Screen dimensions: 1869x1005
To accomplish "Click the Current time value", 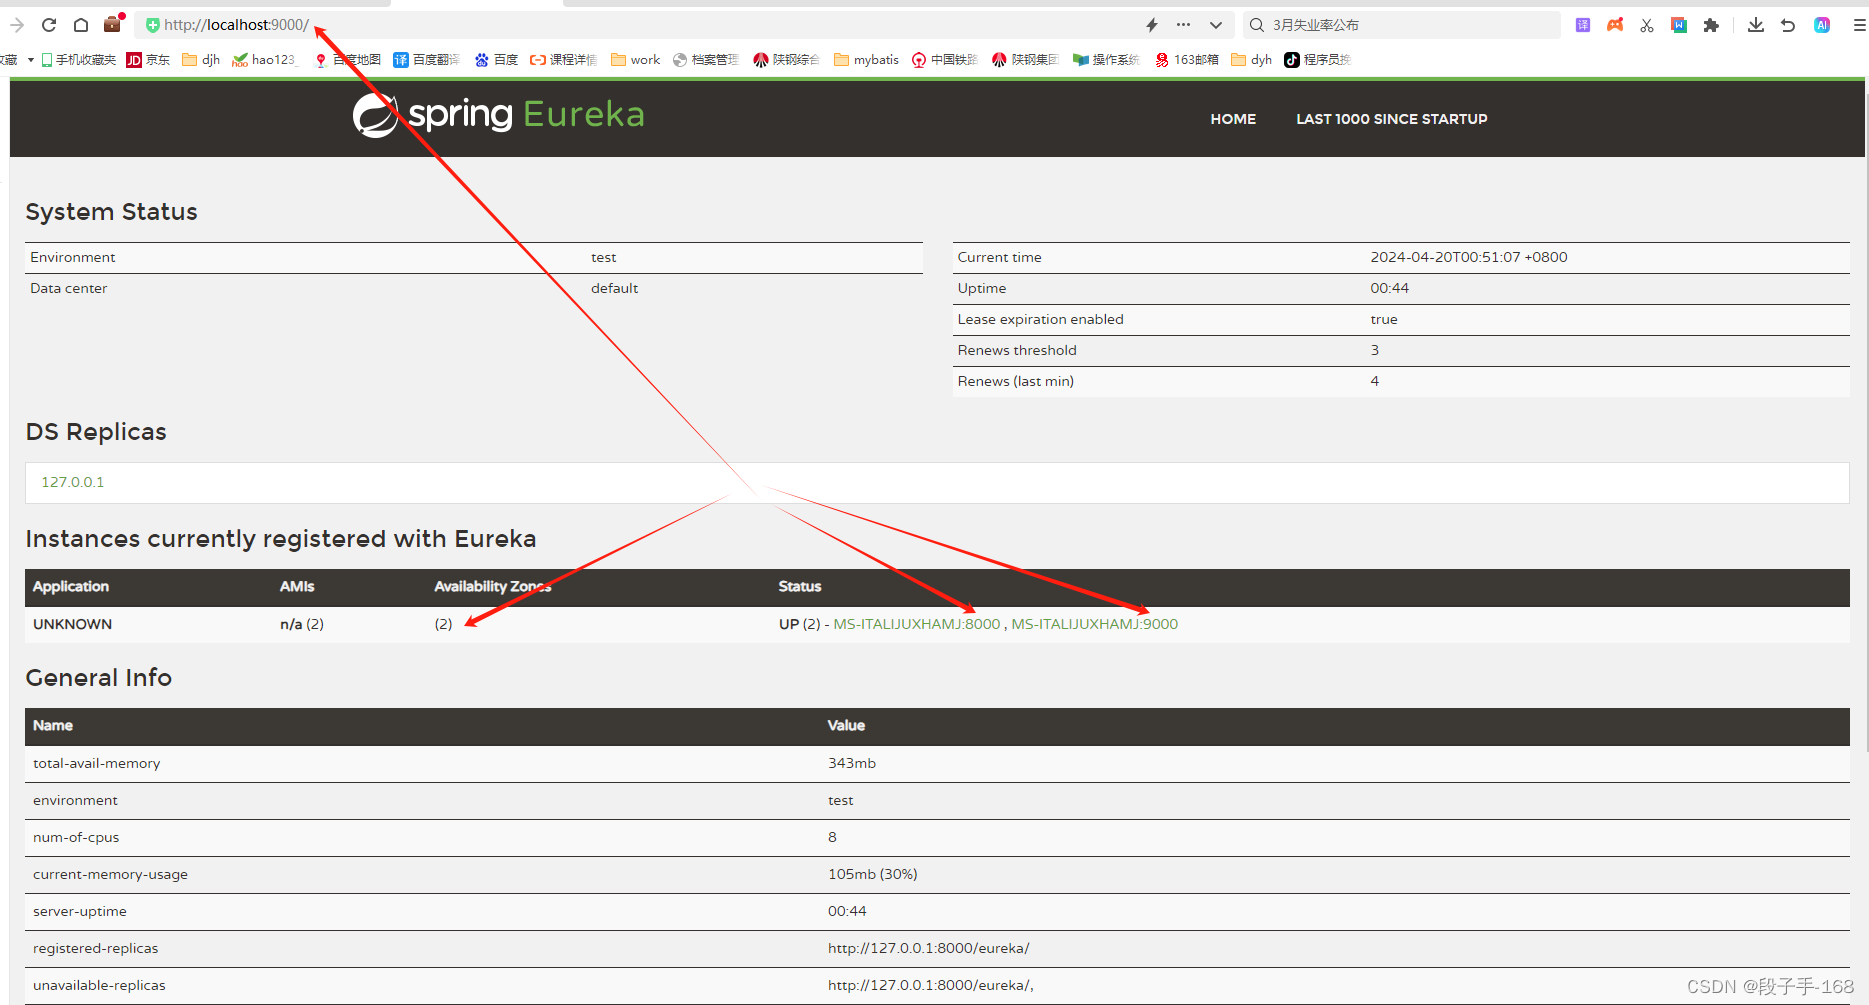I will [1469, 257].
